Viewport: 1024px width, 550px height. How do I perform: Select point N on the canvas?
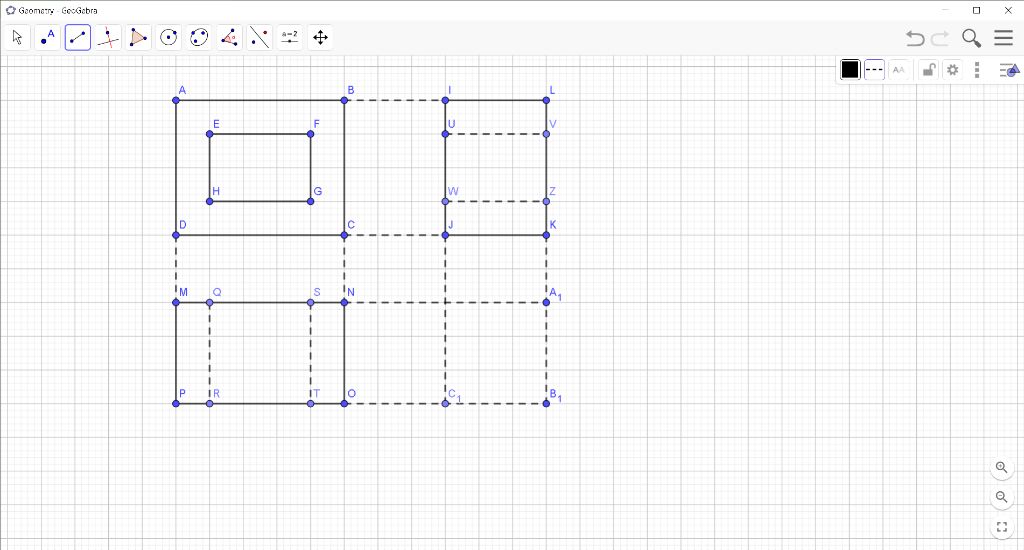[344, 302]
